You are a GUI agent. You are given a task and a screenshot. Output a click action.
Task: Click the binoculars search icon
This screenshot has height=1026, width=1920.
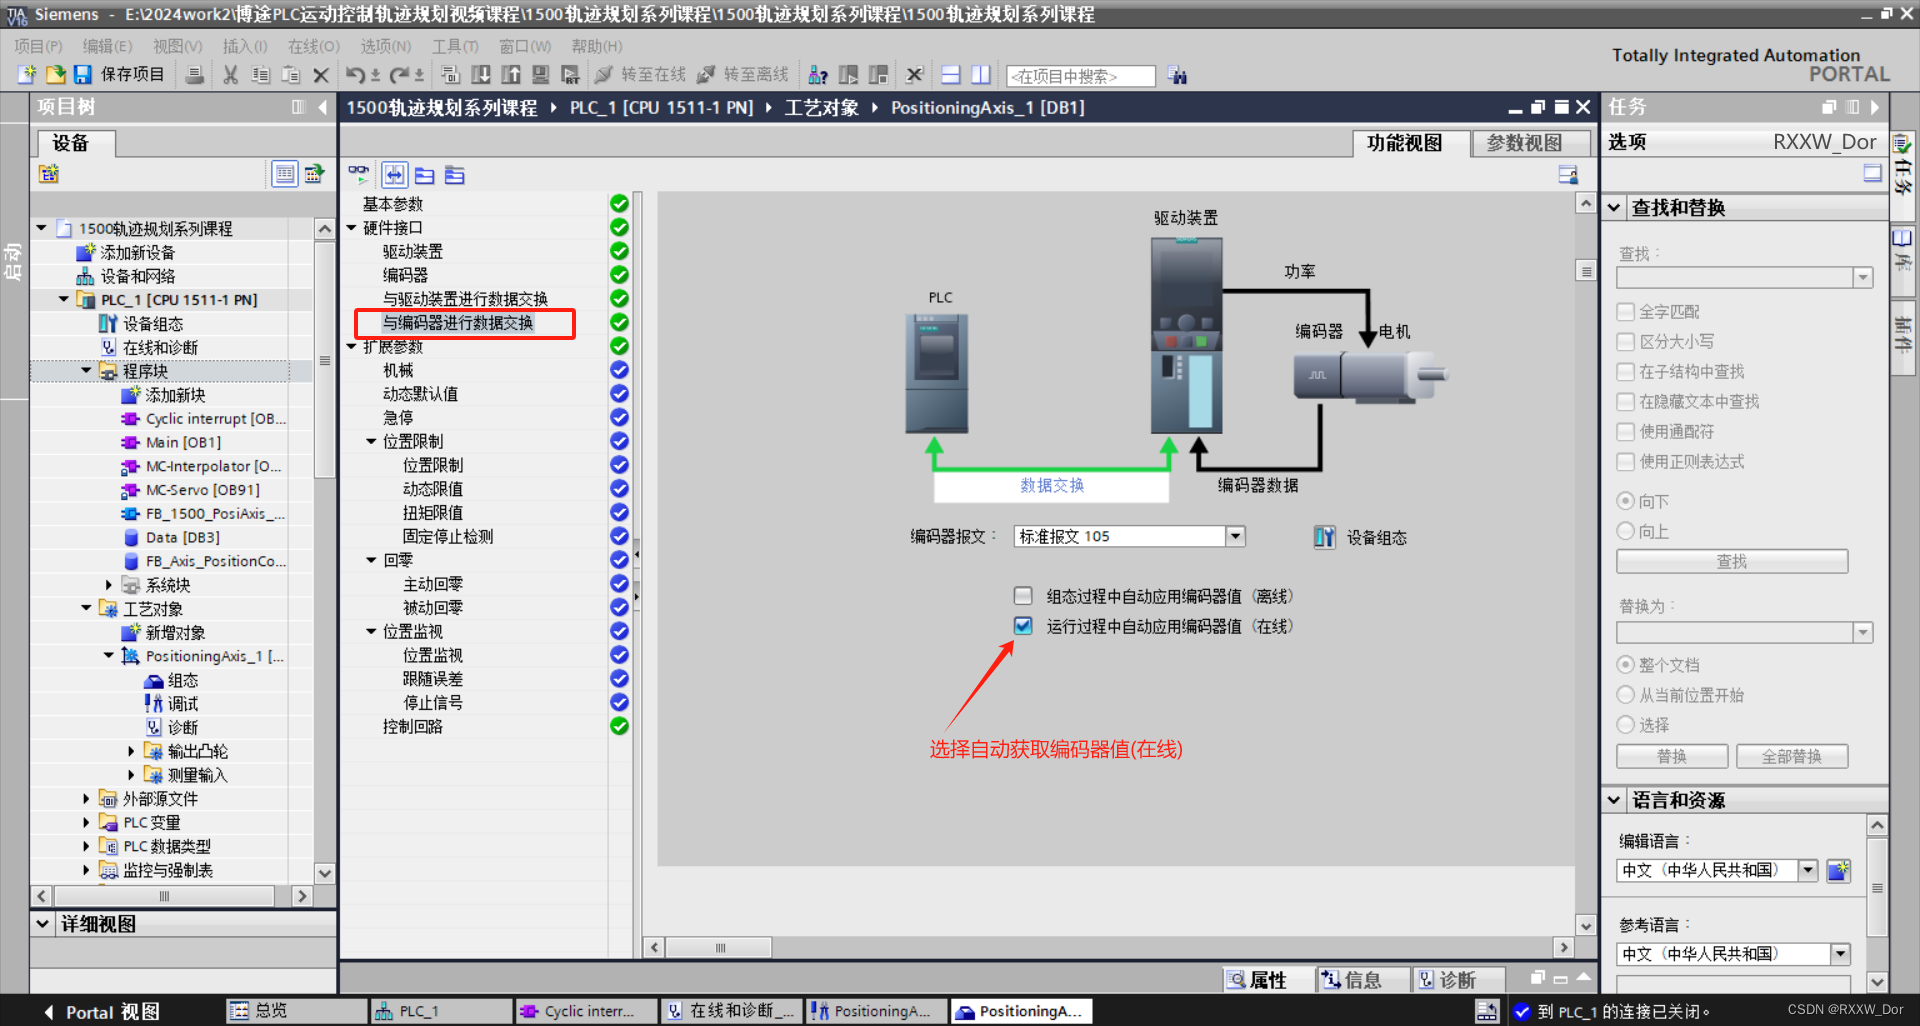point(1178,75)
